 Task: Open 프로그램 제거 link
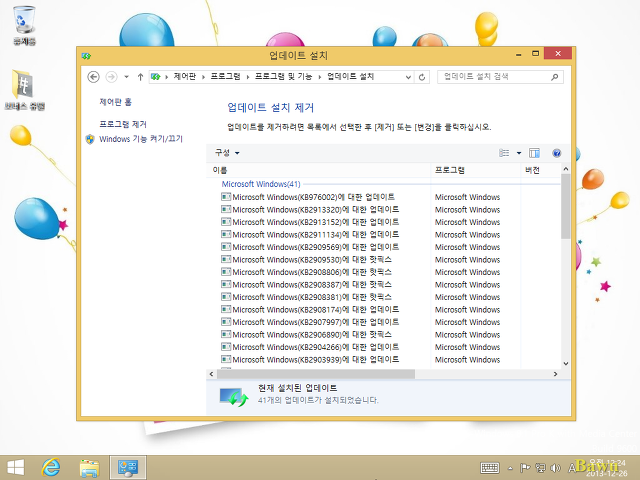point(123,124)
